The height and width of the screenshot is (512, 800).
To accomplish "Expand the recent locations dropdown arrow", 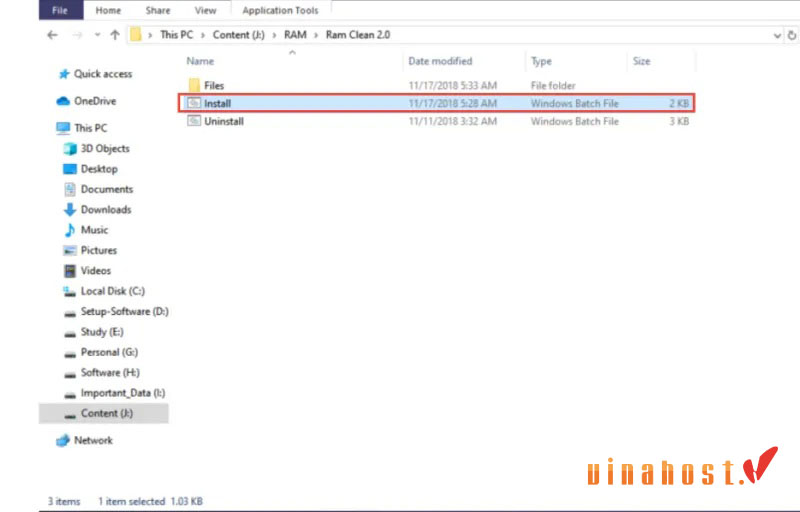I will [x=97, y=35].
